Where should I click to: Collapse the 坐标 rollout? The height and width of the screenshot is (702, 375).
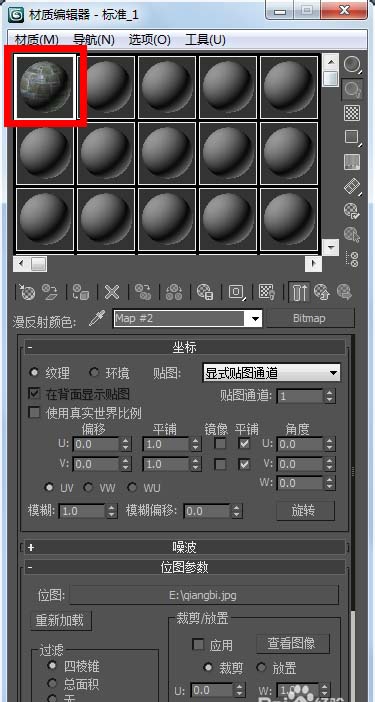click(x=184, y=347)
